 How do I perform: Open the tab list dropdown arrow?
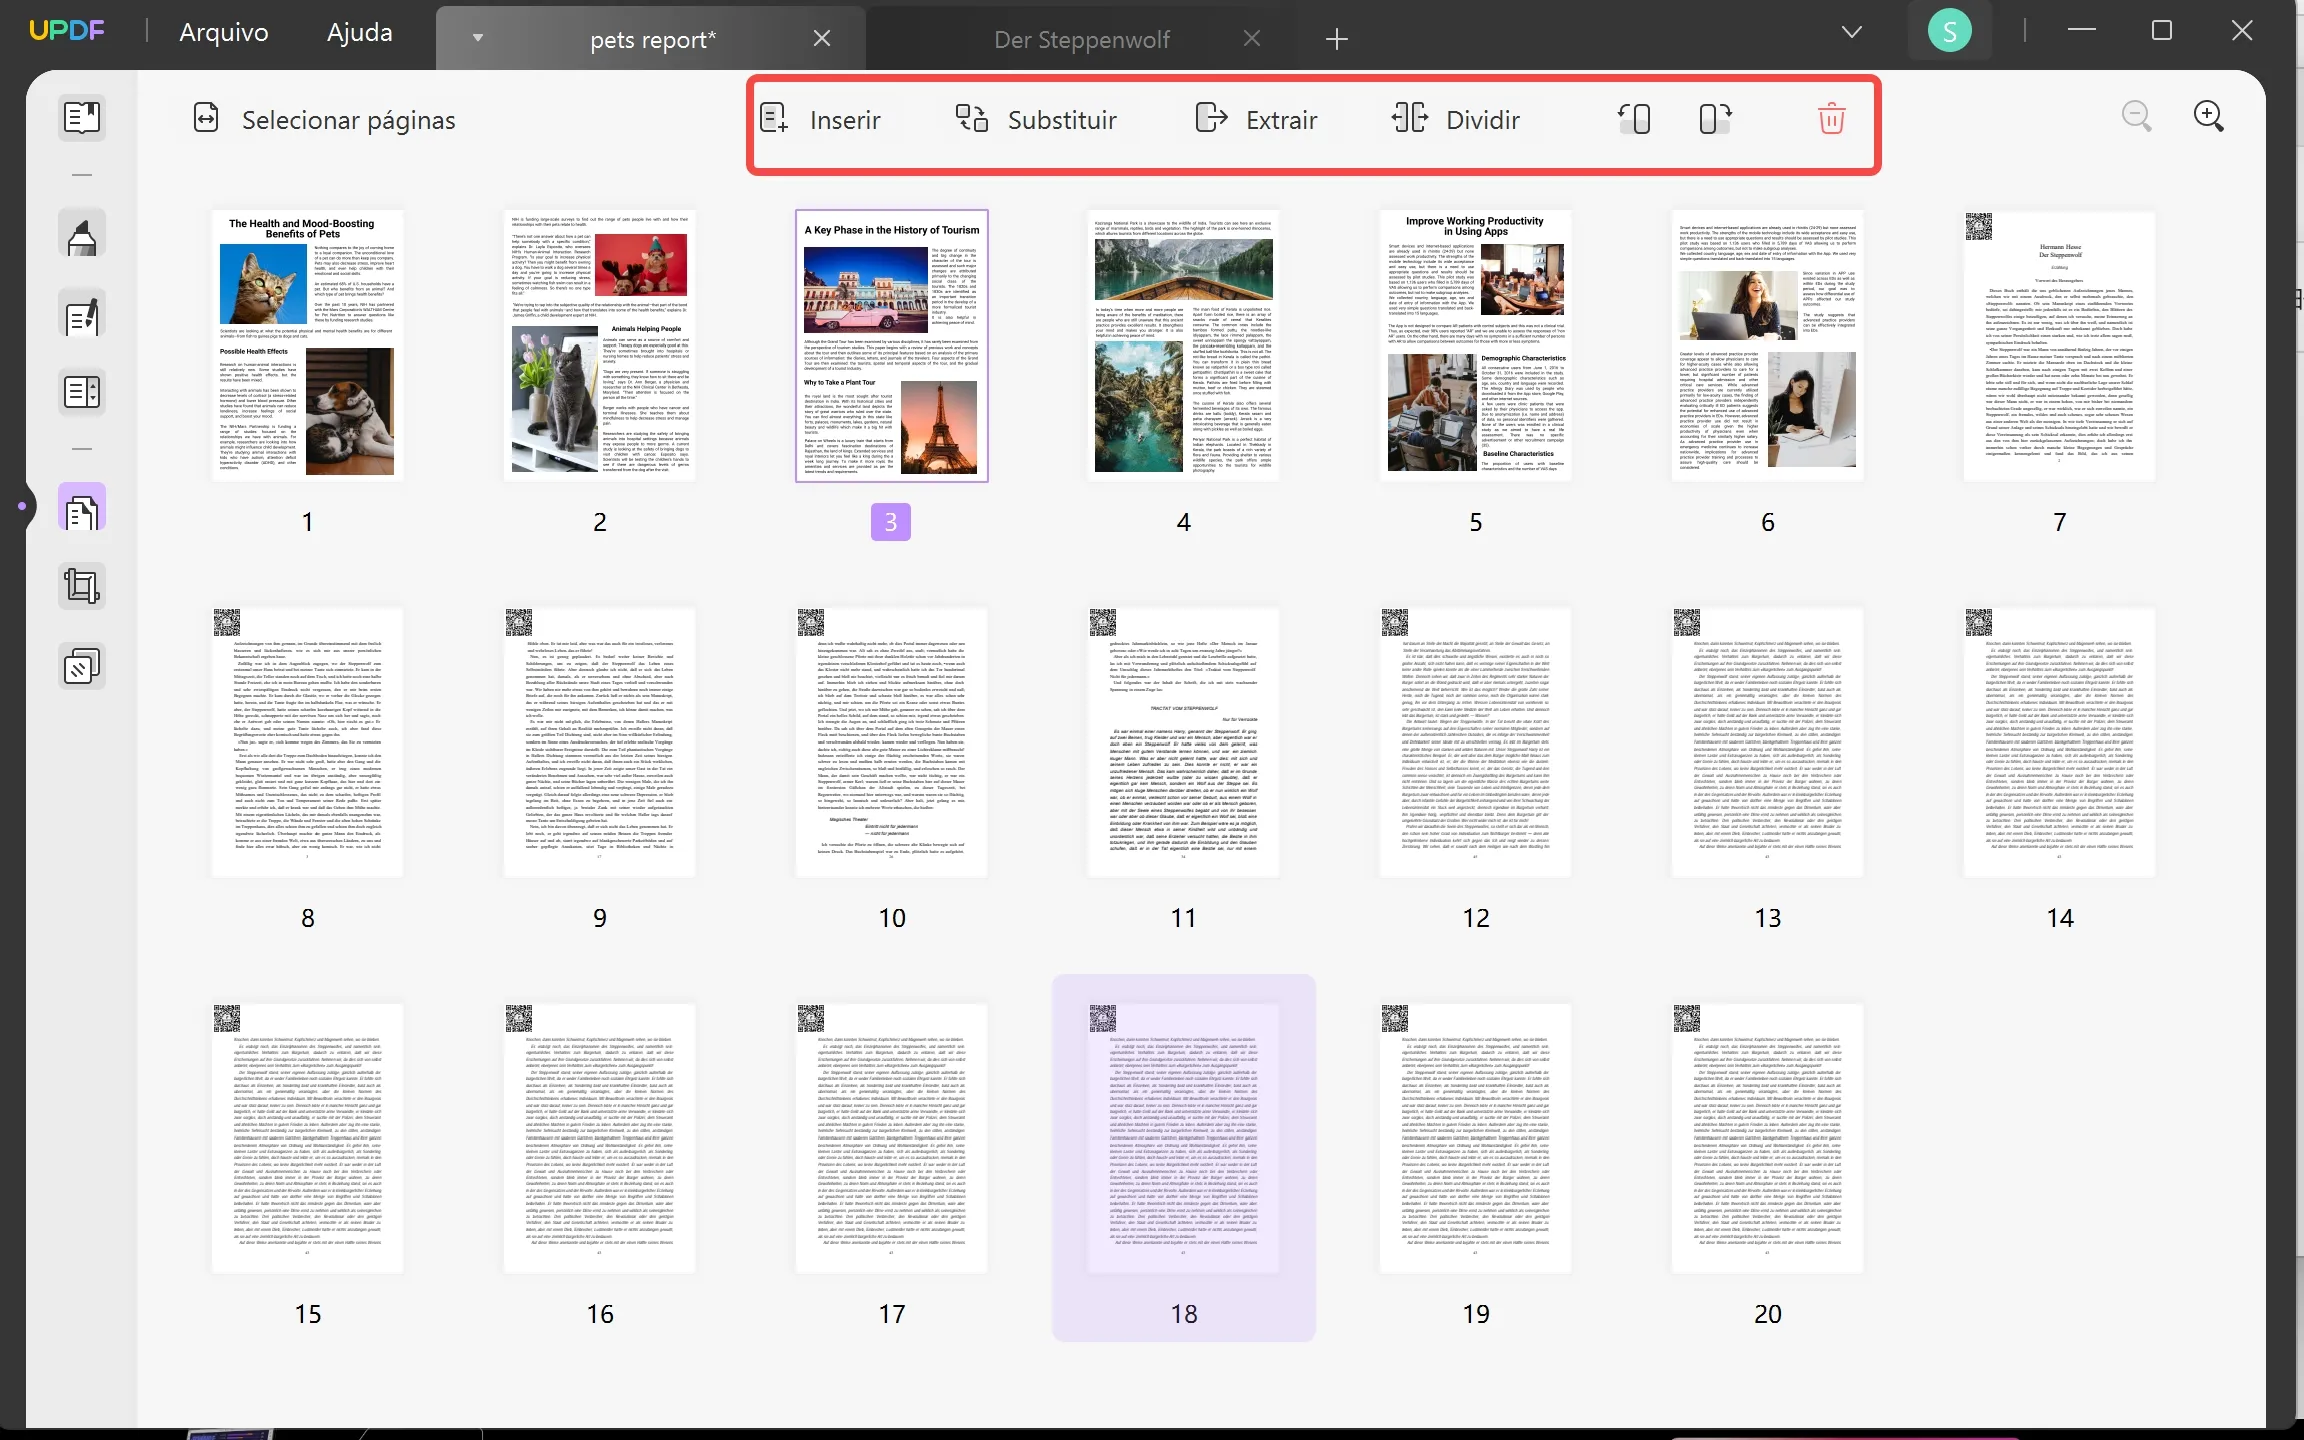pyautogui.click(x=477, y=37)
